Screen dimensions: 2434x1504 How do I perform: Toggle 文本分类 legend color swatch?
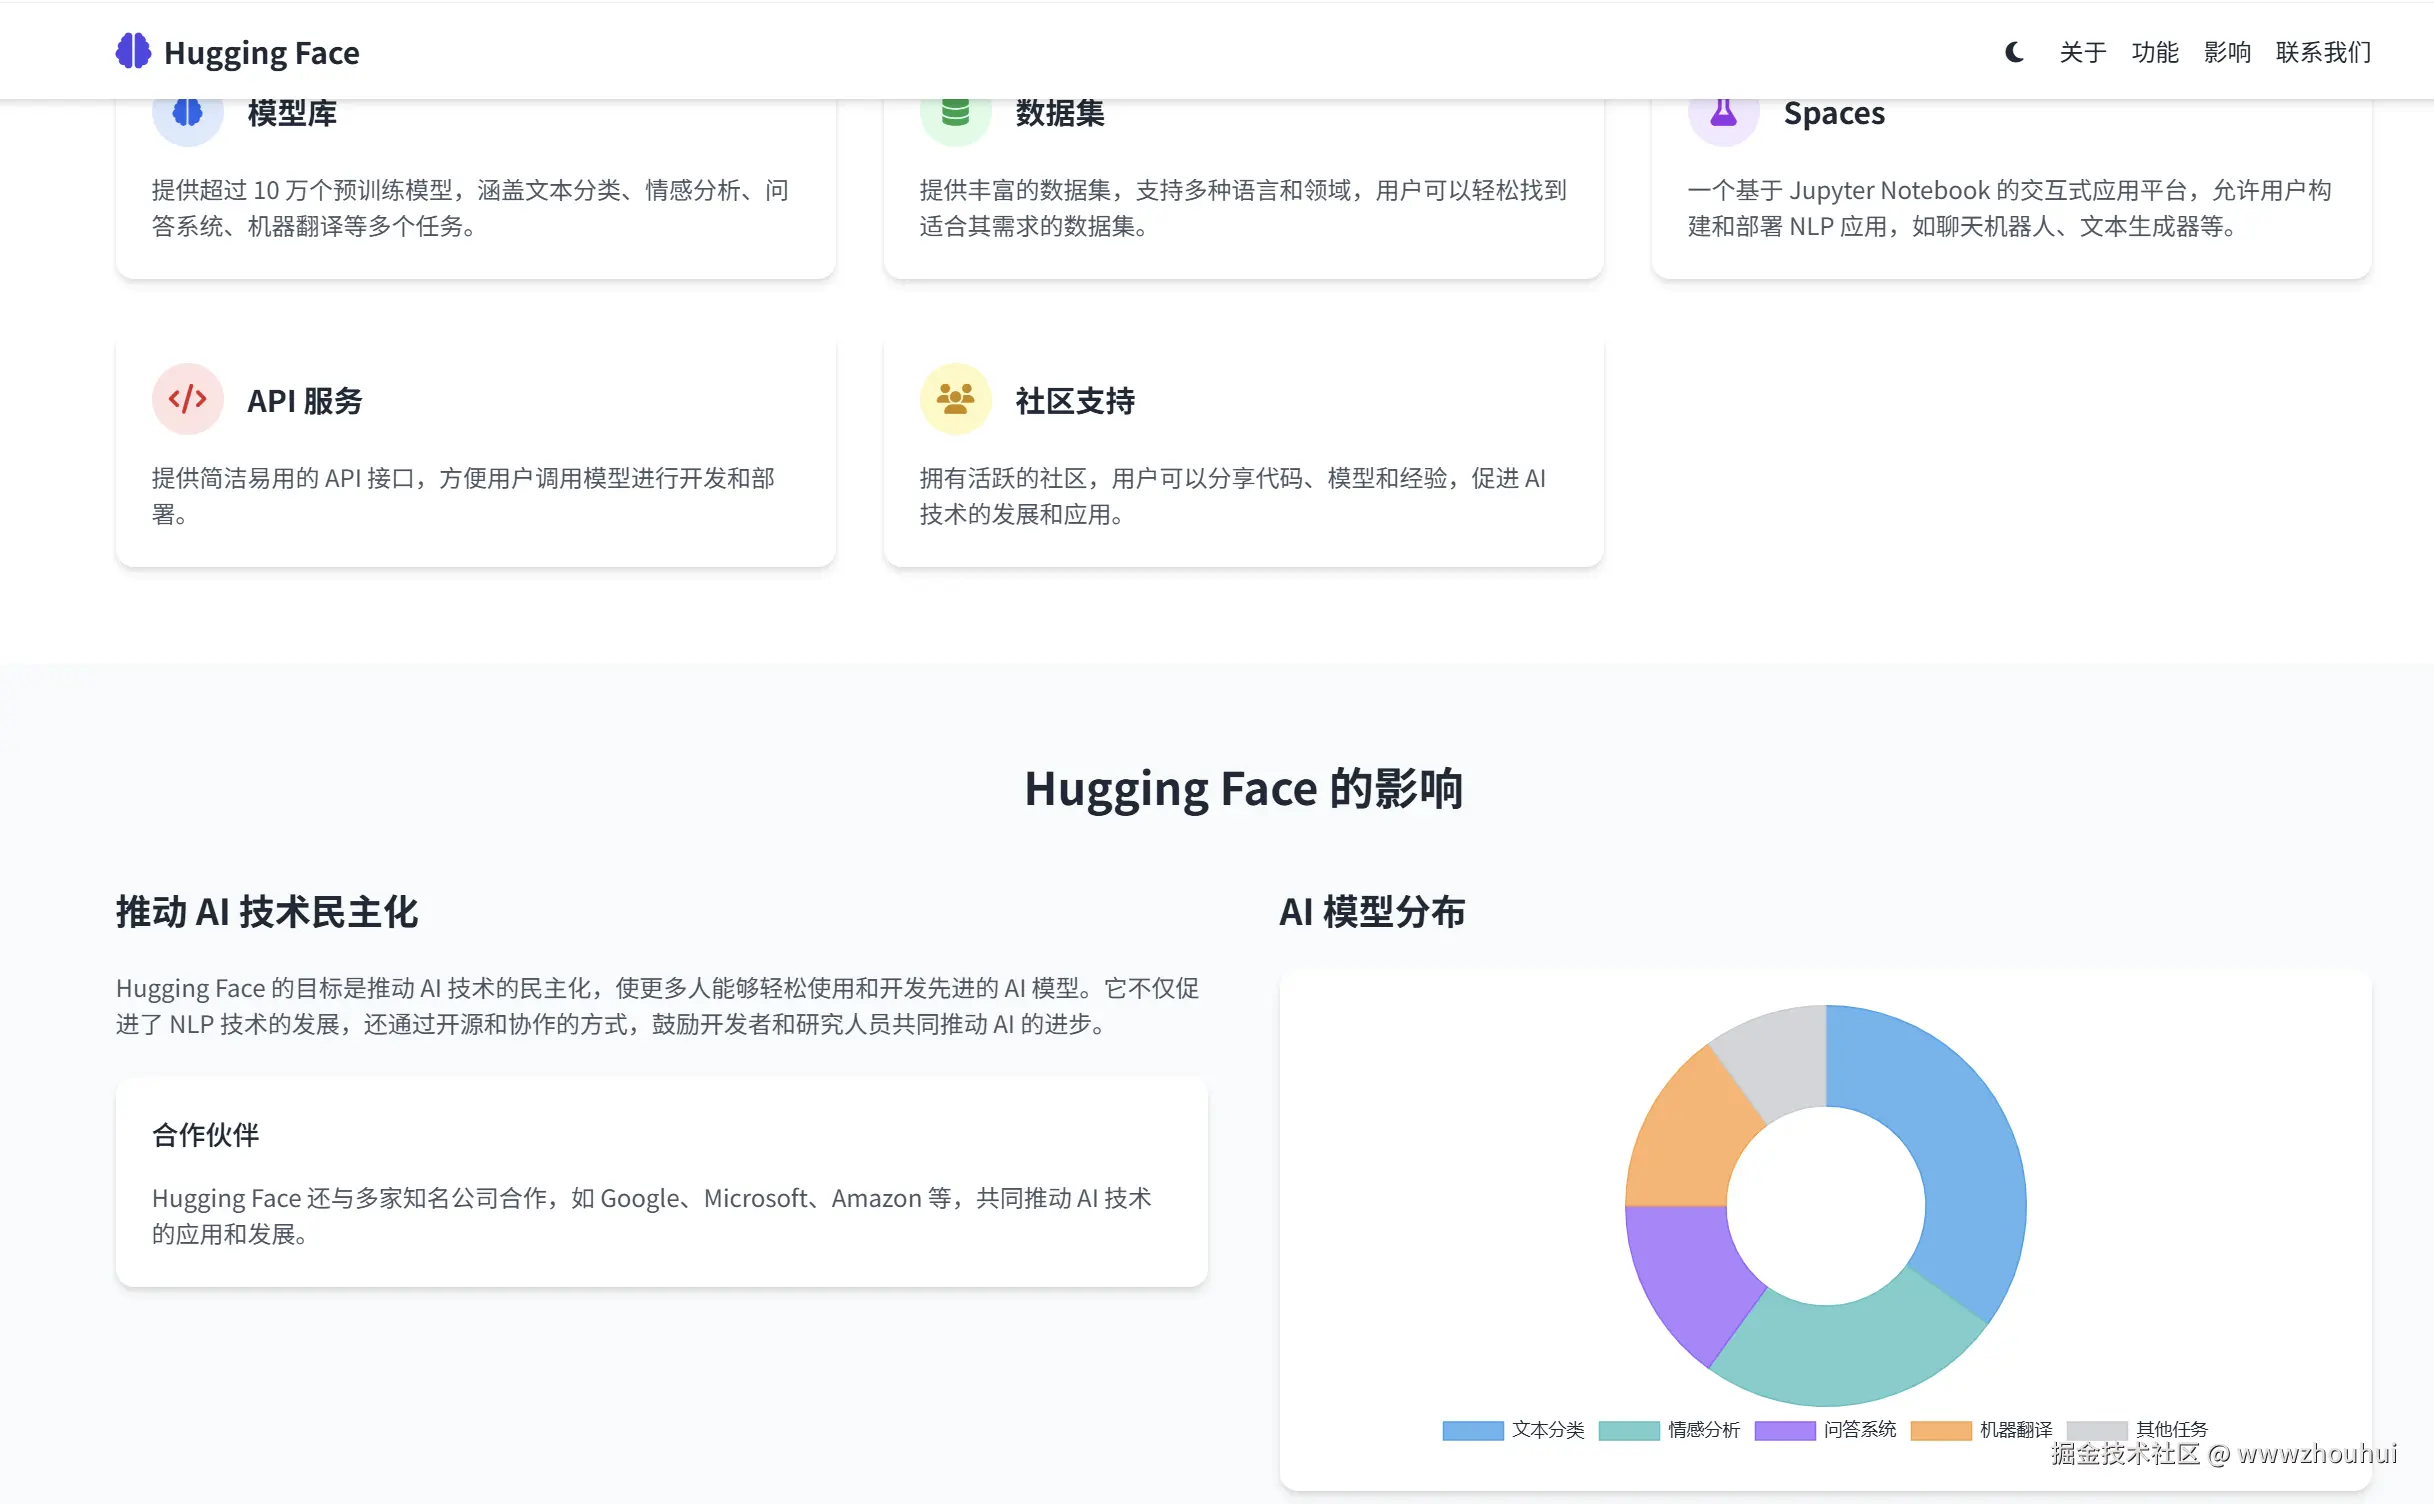pyautogui.click(x=1473, y=1430)
